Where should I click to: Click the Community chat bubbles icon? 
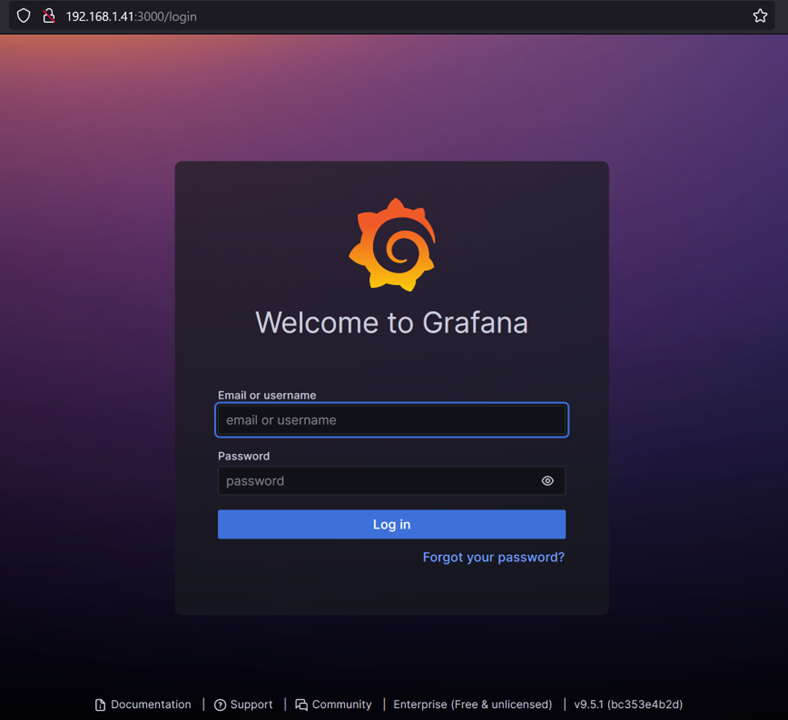pyautogui.click(x=301, y=705)
